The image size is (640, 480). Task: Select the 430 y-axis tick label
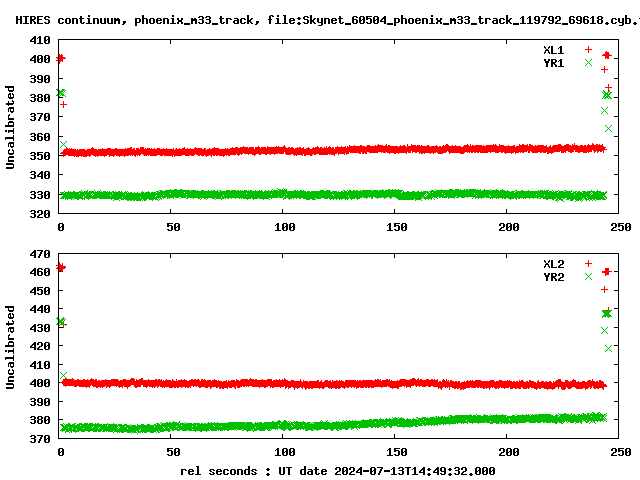[x=40, y=328]
